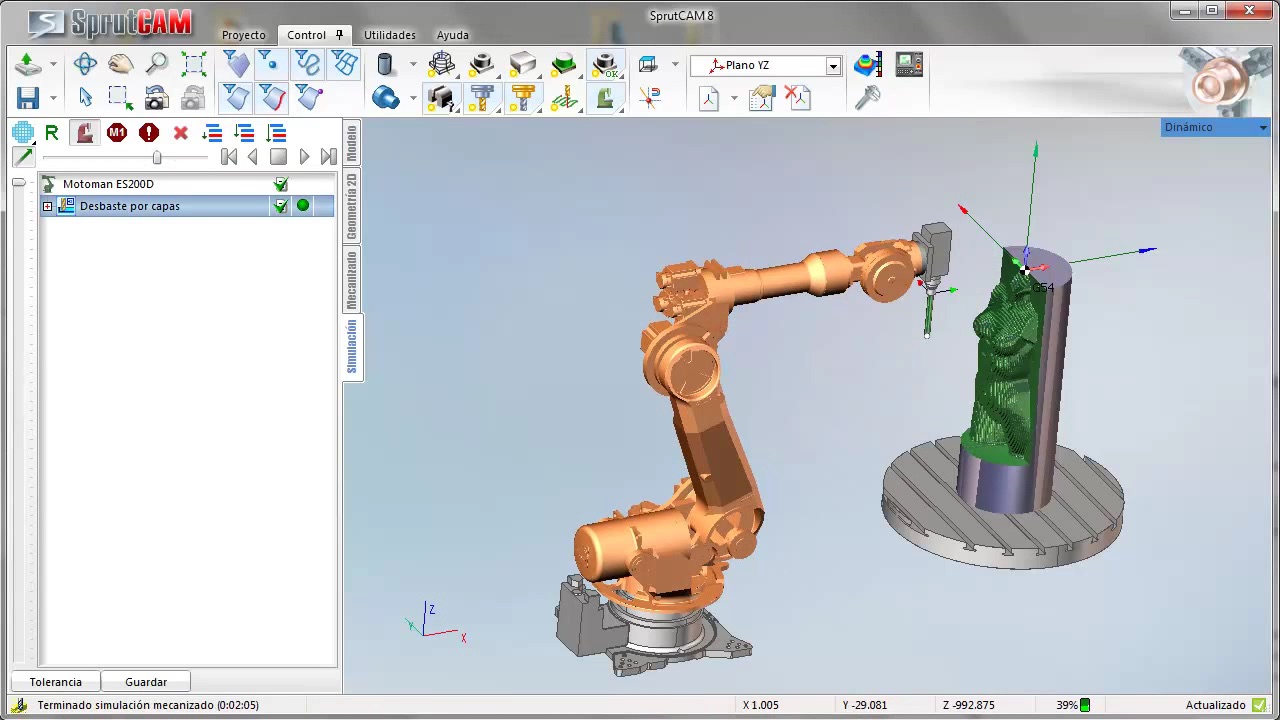Viewport: 1280px width, 720px height.
Task: Select the magnifier zoom tool
Action: point(157,65)
